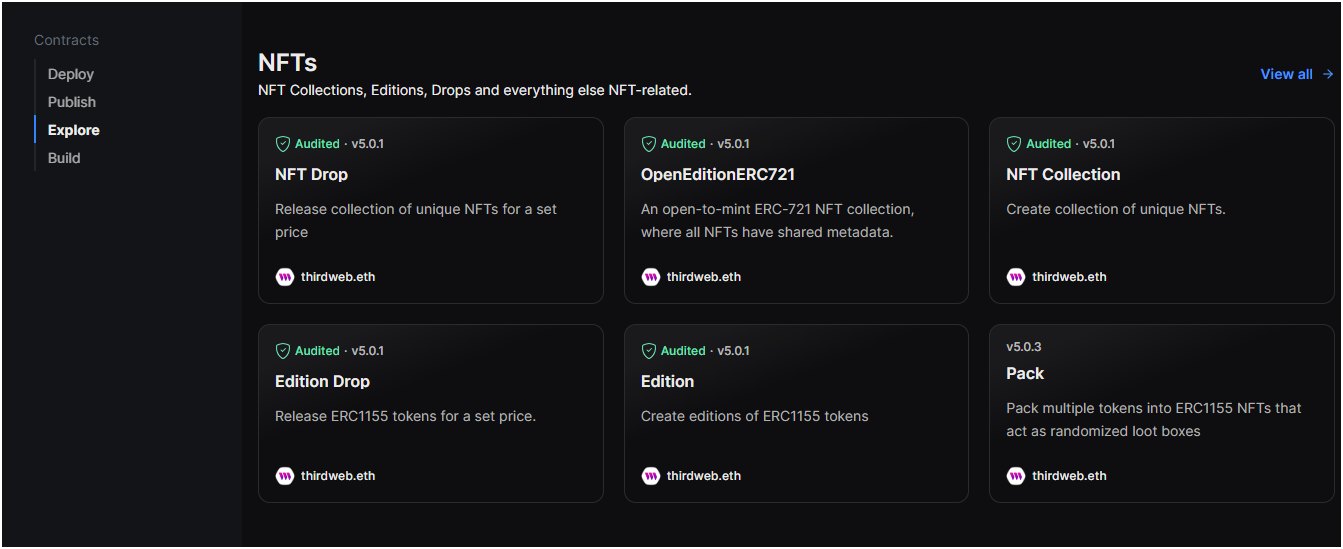
Task: Click thirdweb.eth avatar icon on Pack card
Action: pos(1016,476)
